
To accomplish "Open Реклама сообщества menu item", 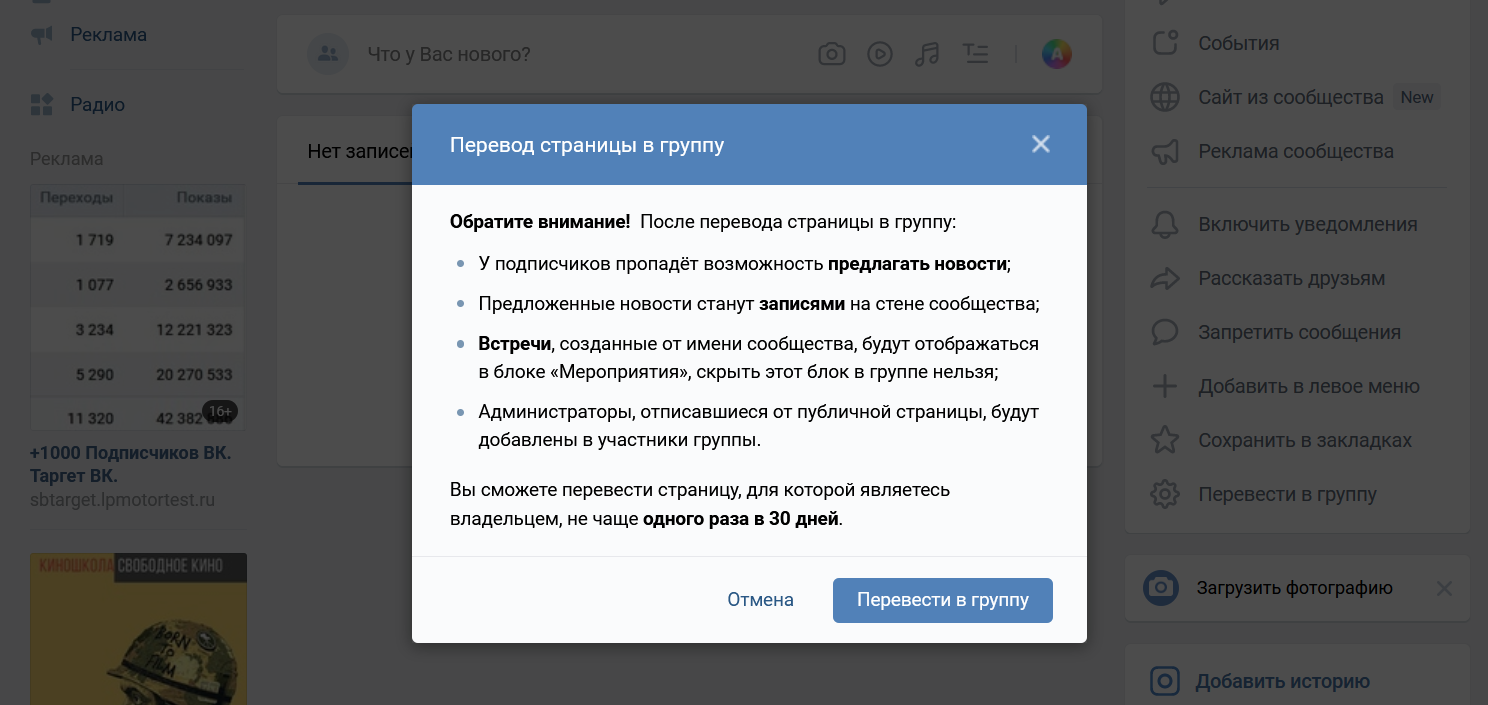I will coord(1296,152).
